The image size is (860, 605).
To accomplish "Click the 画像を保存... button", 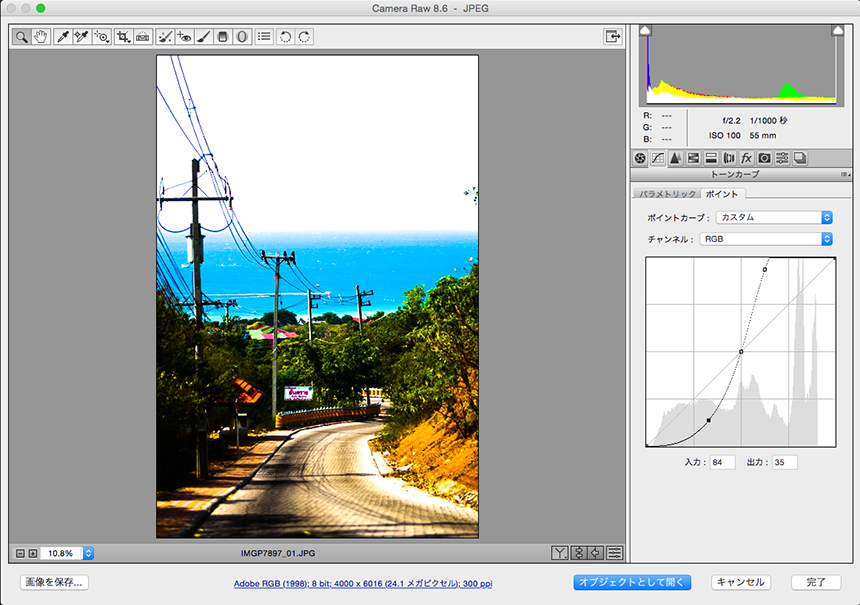I will click(x=54, y=583).
